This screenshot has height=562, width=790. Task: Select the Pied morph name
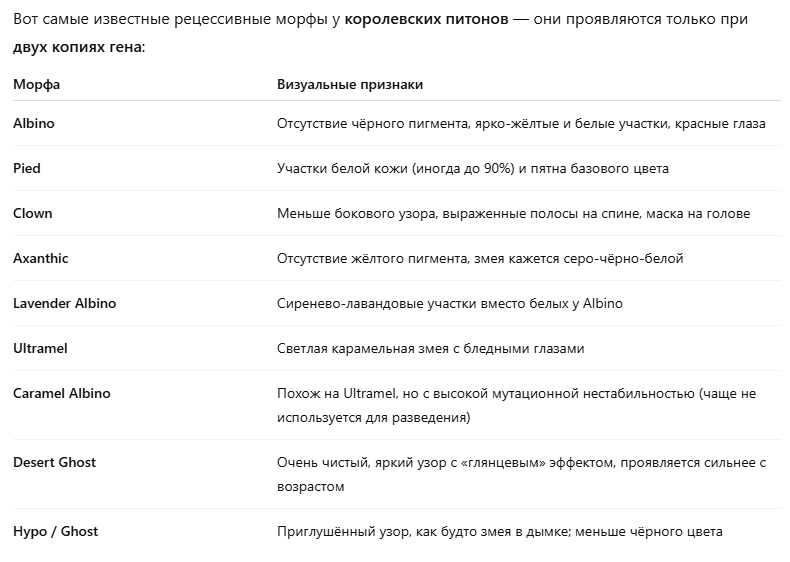point(27,169)
